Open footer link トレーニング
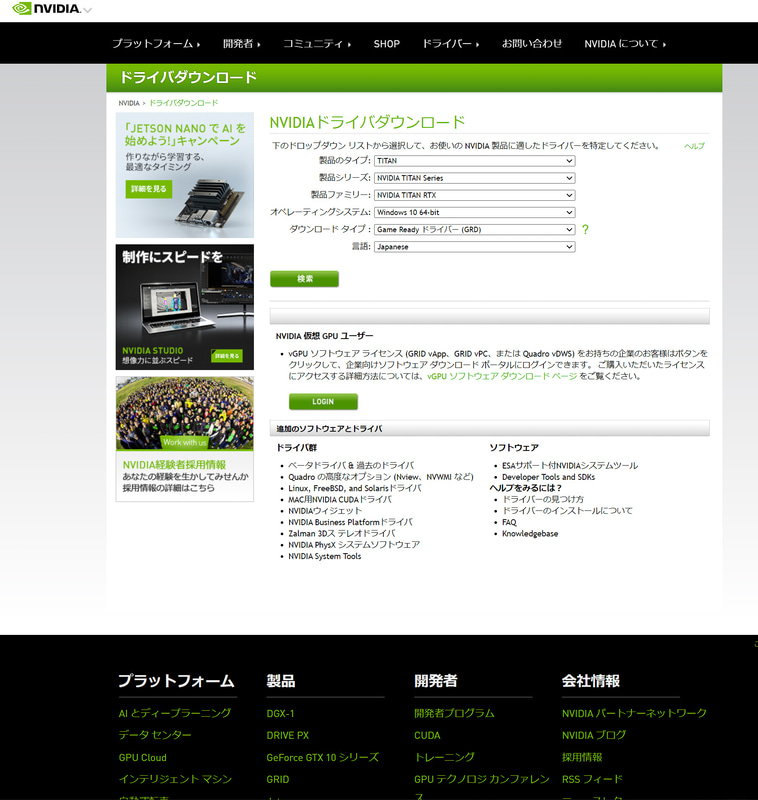The width and height of the screenshot is (758, 800). 444,758
